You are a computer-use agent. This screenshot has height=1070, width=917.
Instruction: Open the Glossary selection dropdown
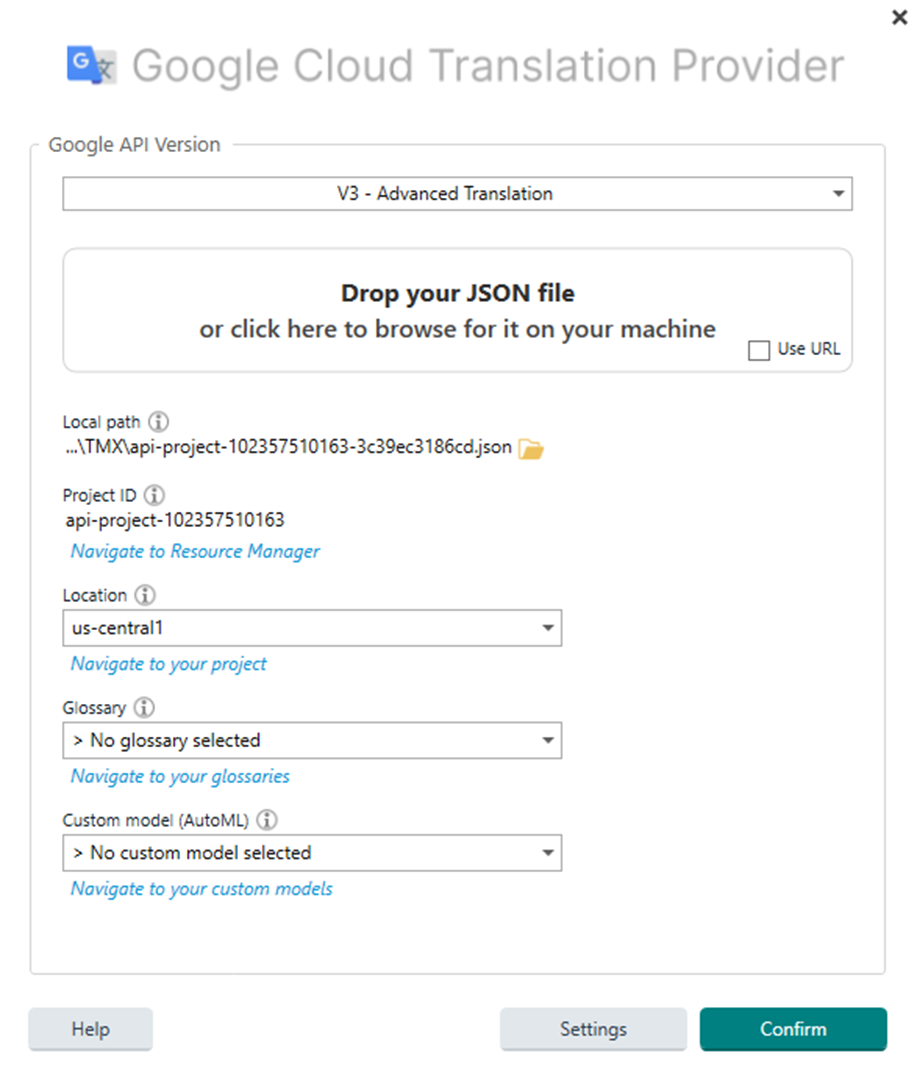click(548, 740)
